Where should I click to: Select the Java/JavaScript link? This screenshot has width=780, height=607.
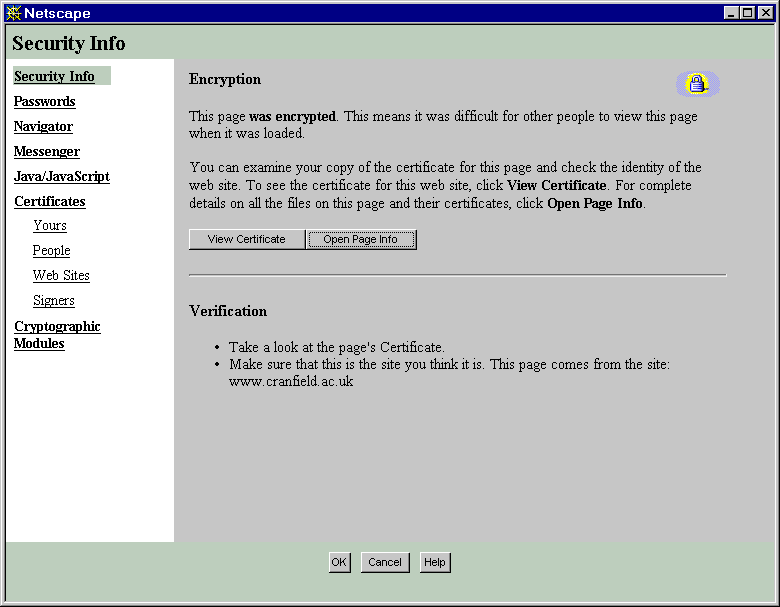62,176
